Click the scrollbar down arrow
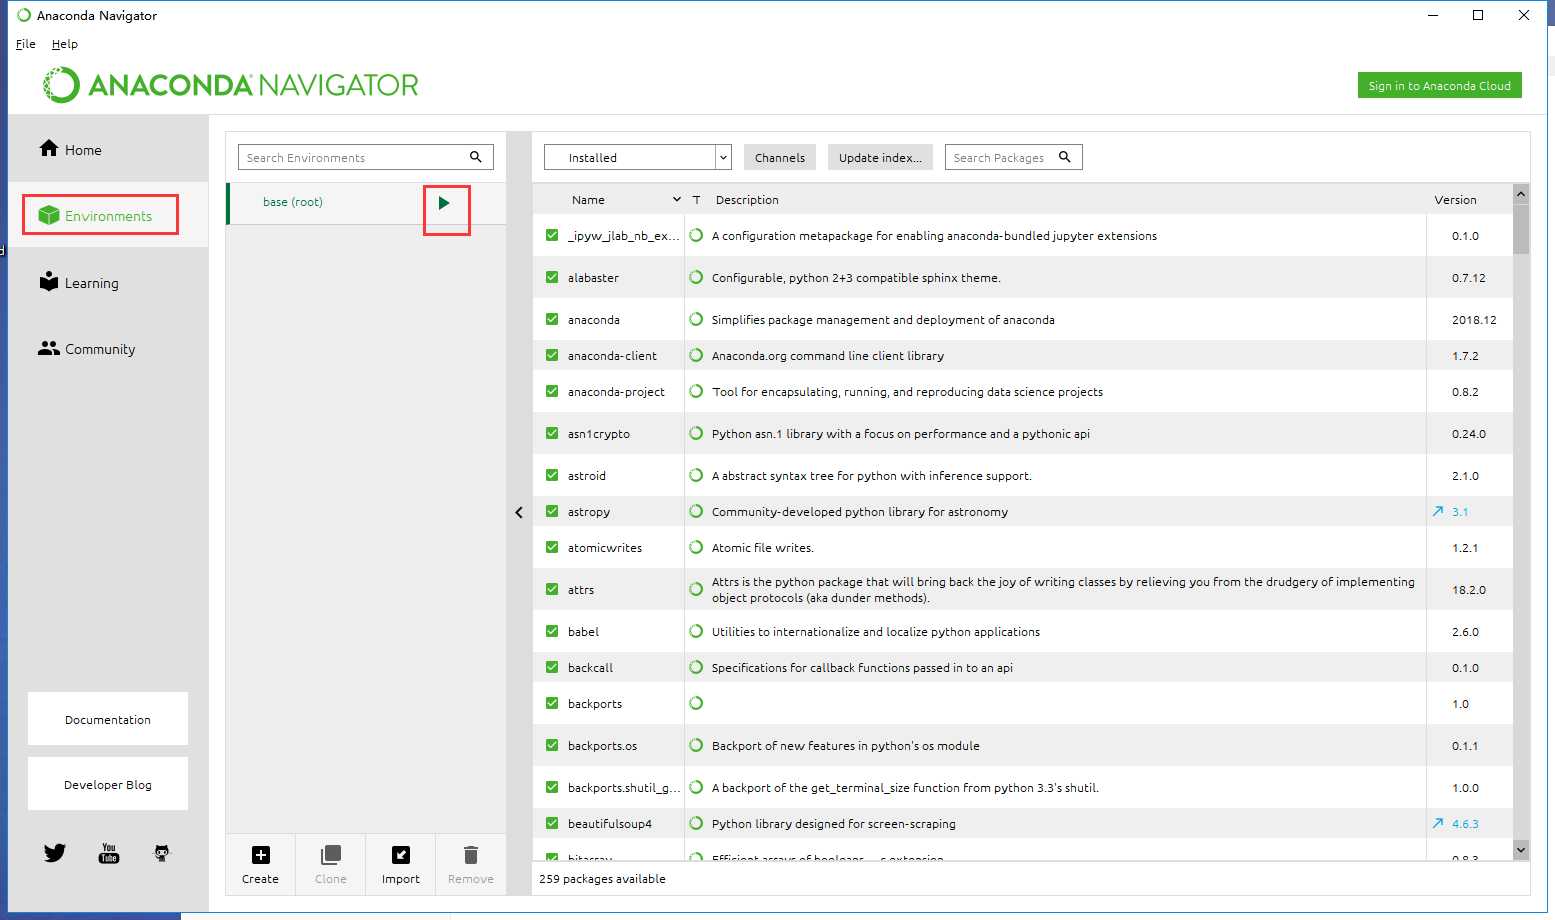Screen dimensions: 1555x920 (1521, 850)
